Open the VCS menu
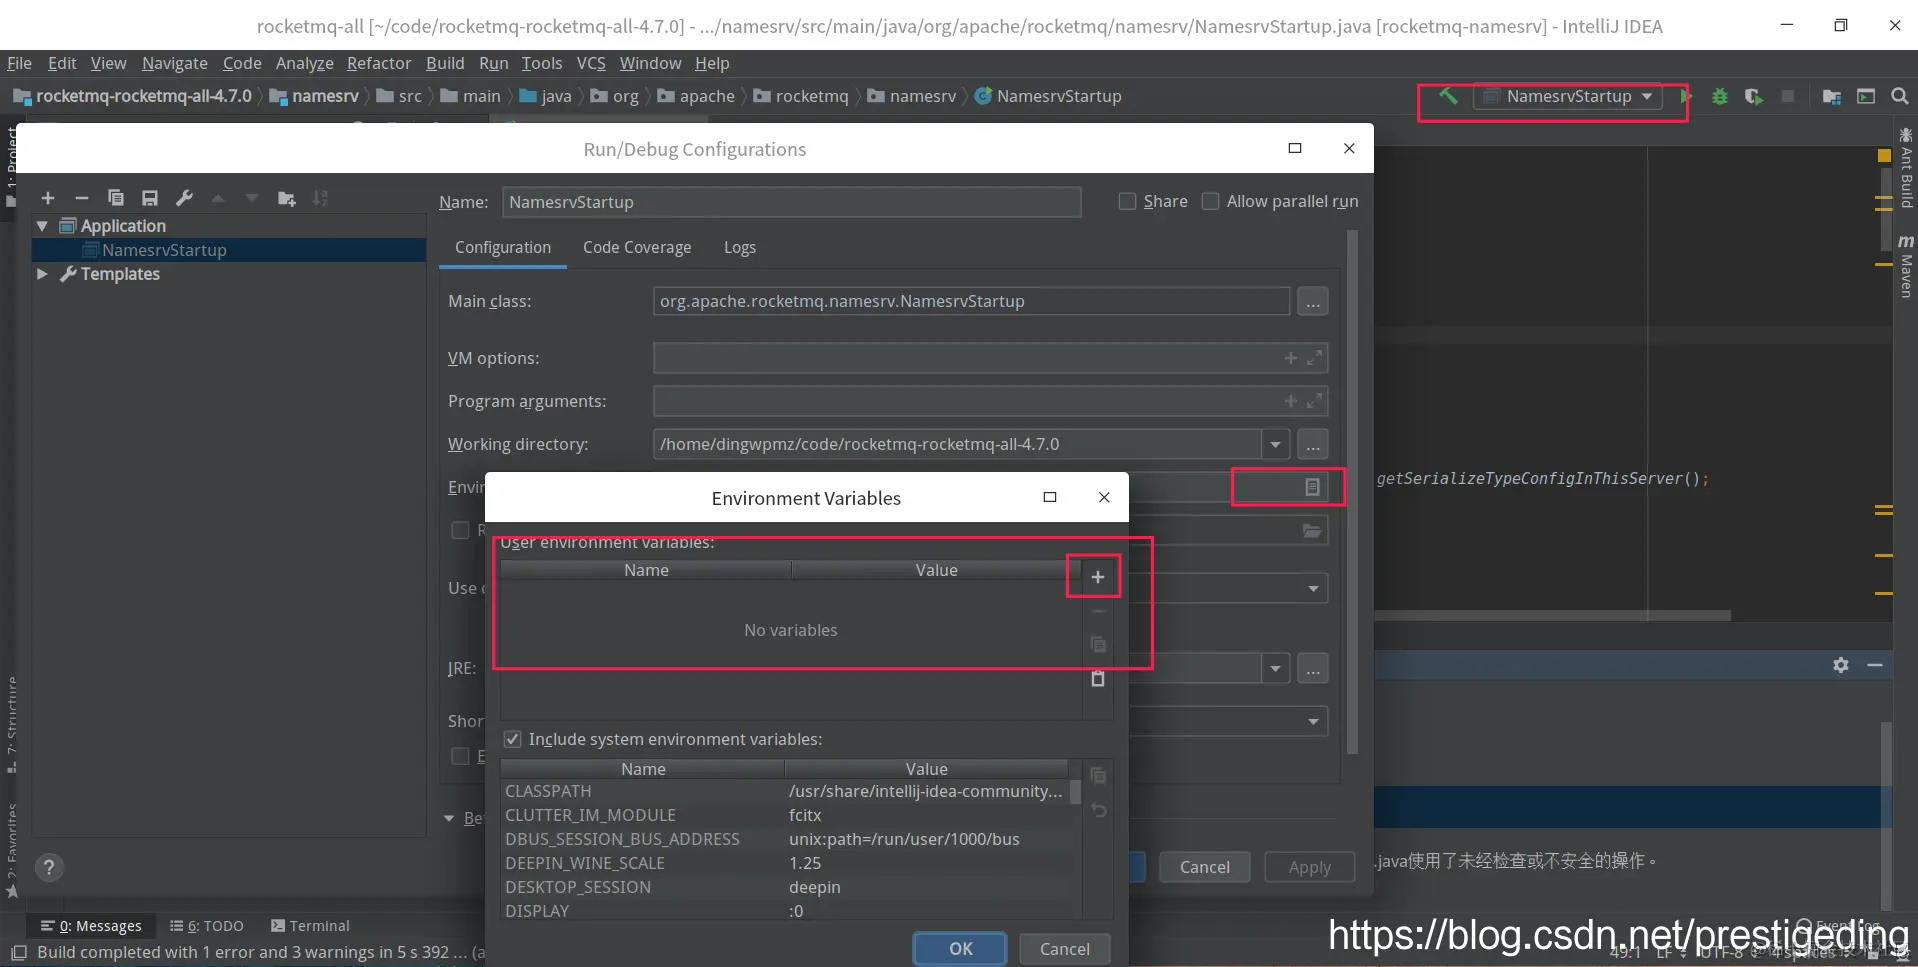Image resolution: width=1918 pixels, height=967 pixels. [591, 63]
